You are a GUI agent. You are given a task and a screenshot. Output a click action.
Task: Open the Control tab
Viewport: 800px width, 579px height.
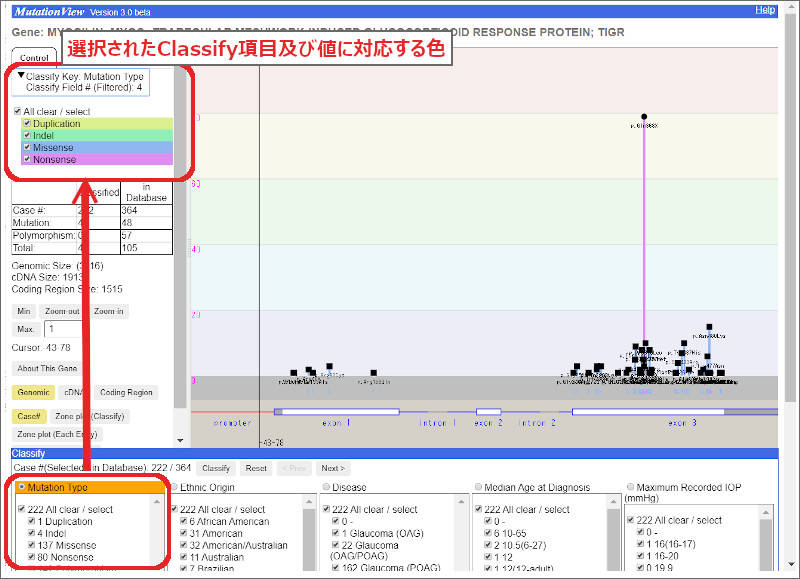[34, 58]
